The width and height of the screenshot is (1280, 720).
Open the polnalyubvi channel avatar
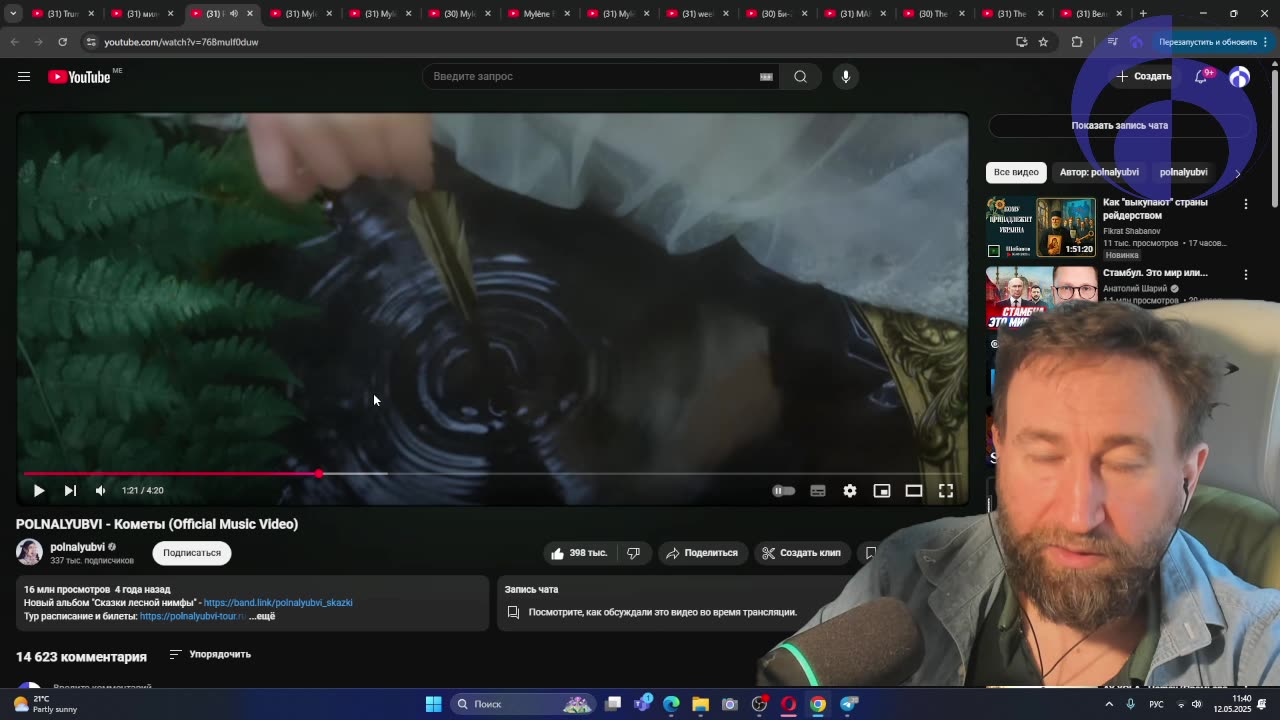[29, 552]
